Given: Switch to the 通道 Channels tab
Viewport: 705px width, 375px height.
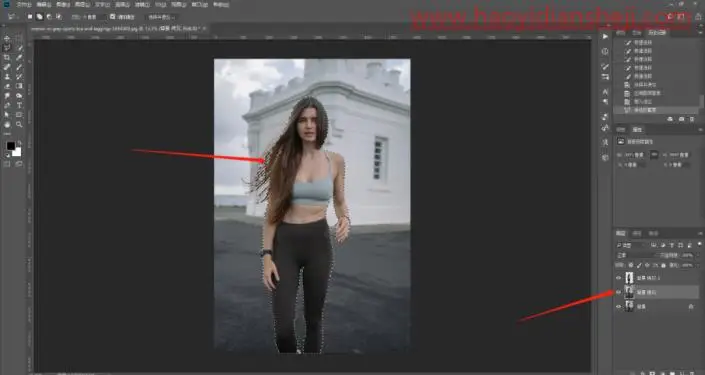Looking at the screenshot, I should tap(637, 233).
